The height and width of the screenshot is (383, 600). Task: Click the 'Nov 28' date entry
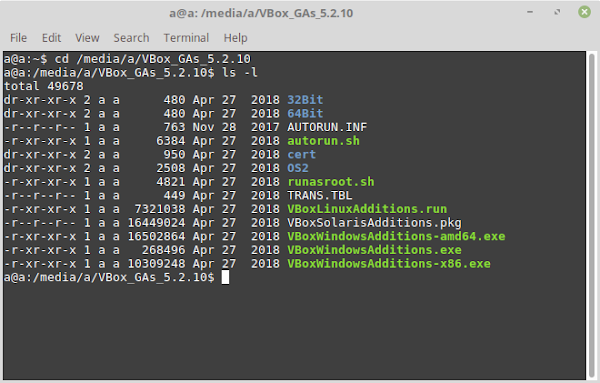click(x=214, y=127)
